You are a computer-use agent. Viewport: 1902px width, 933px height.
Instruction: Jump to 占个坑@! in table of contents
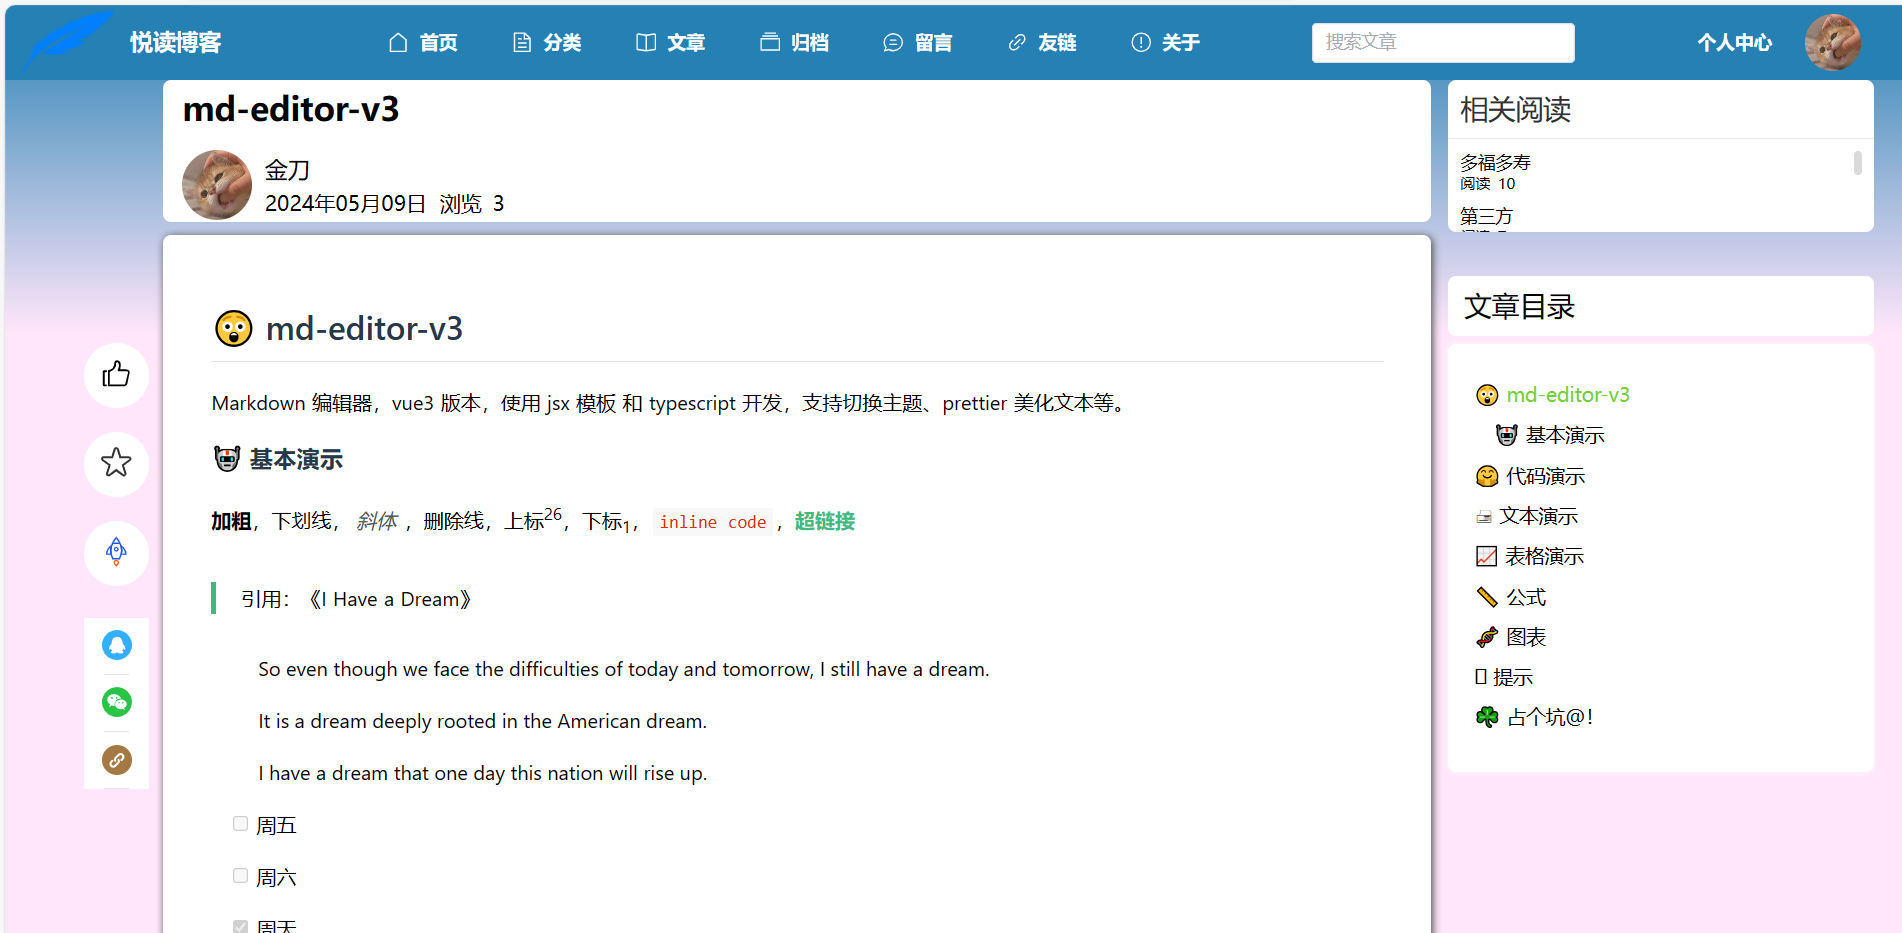point(1550,717)
